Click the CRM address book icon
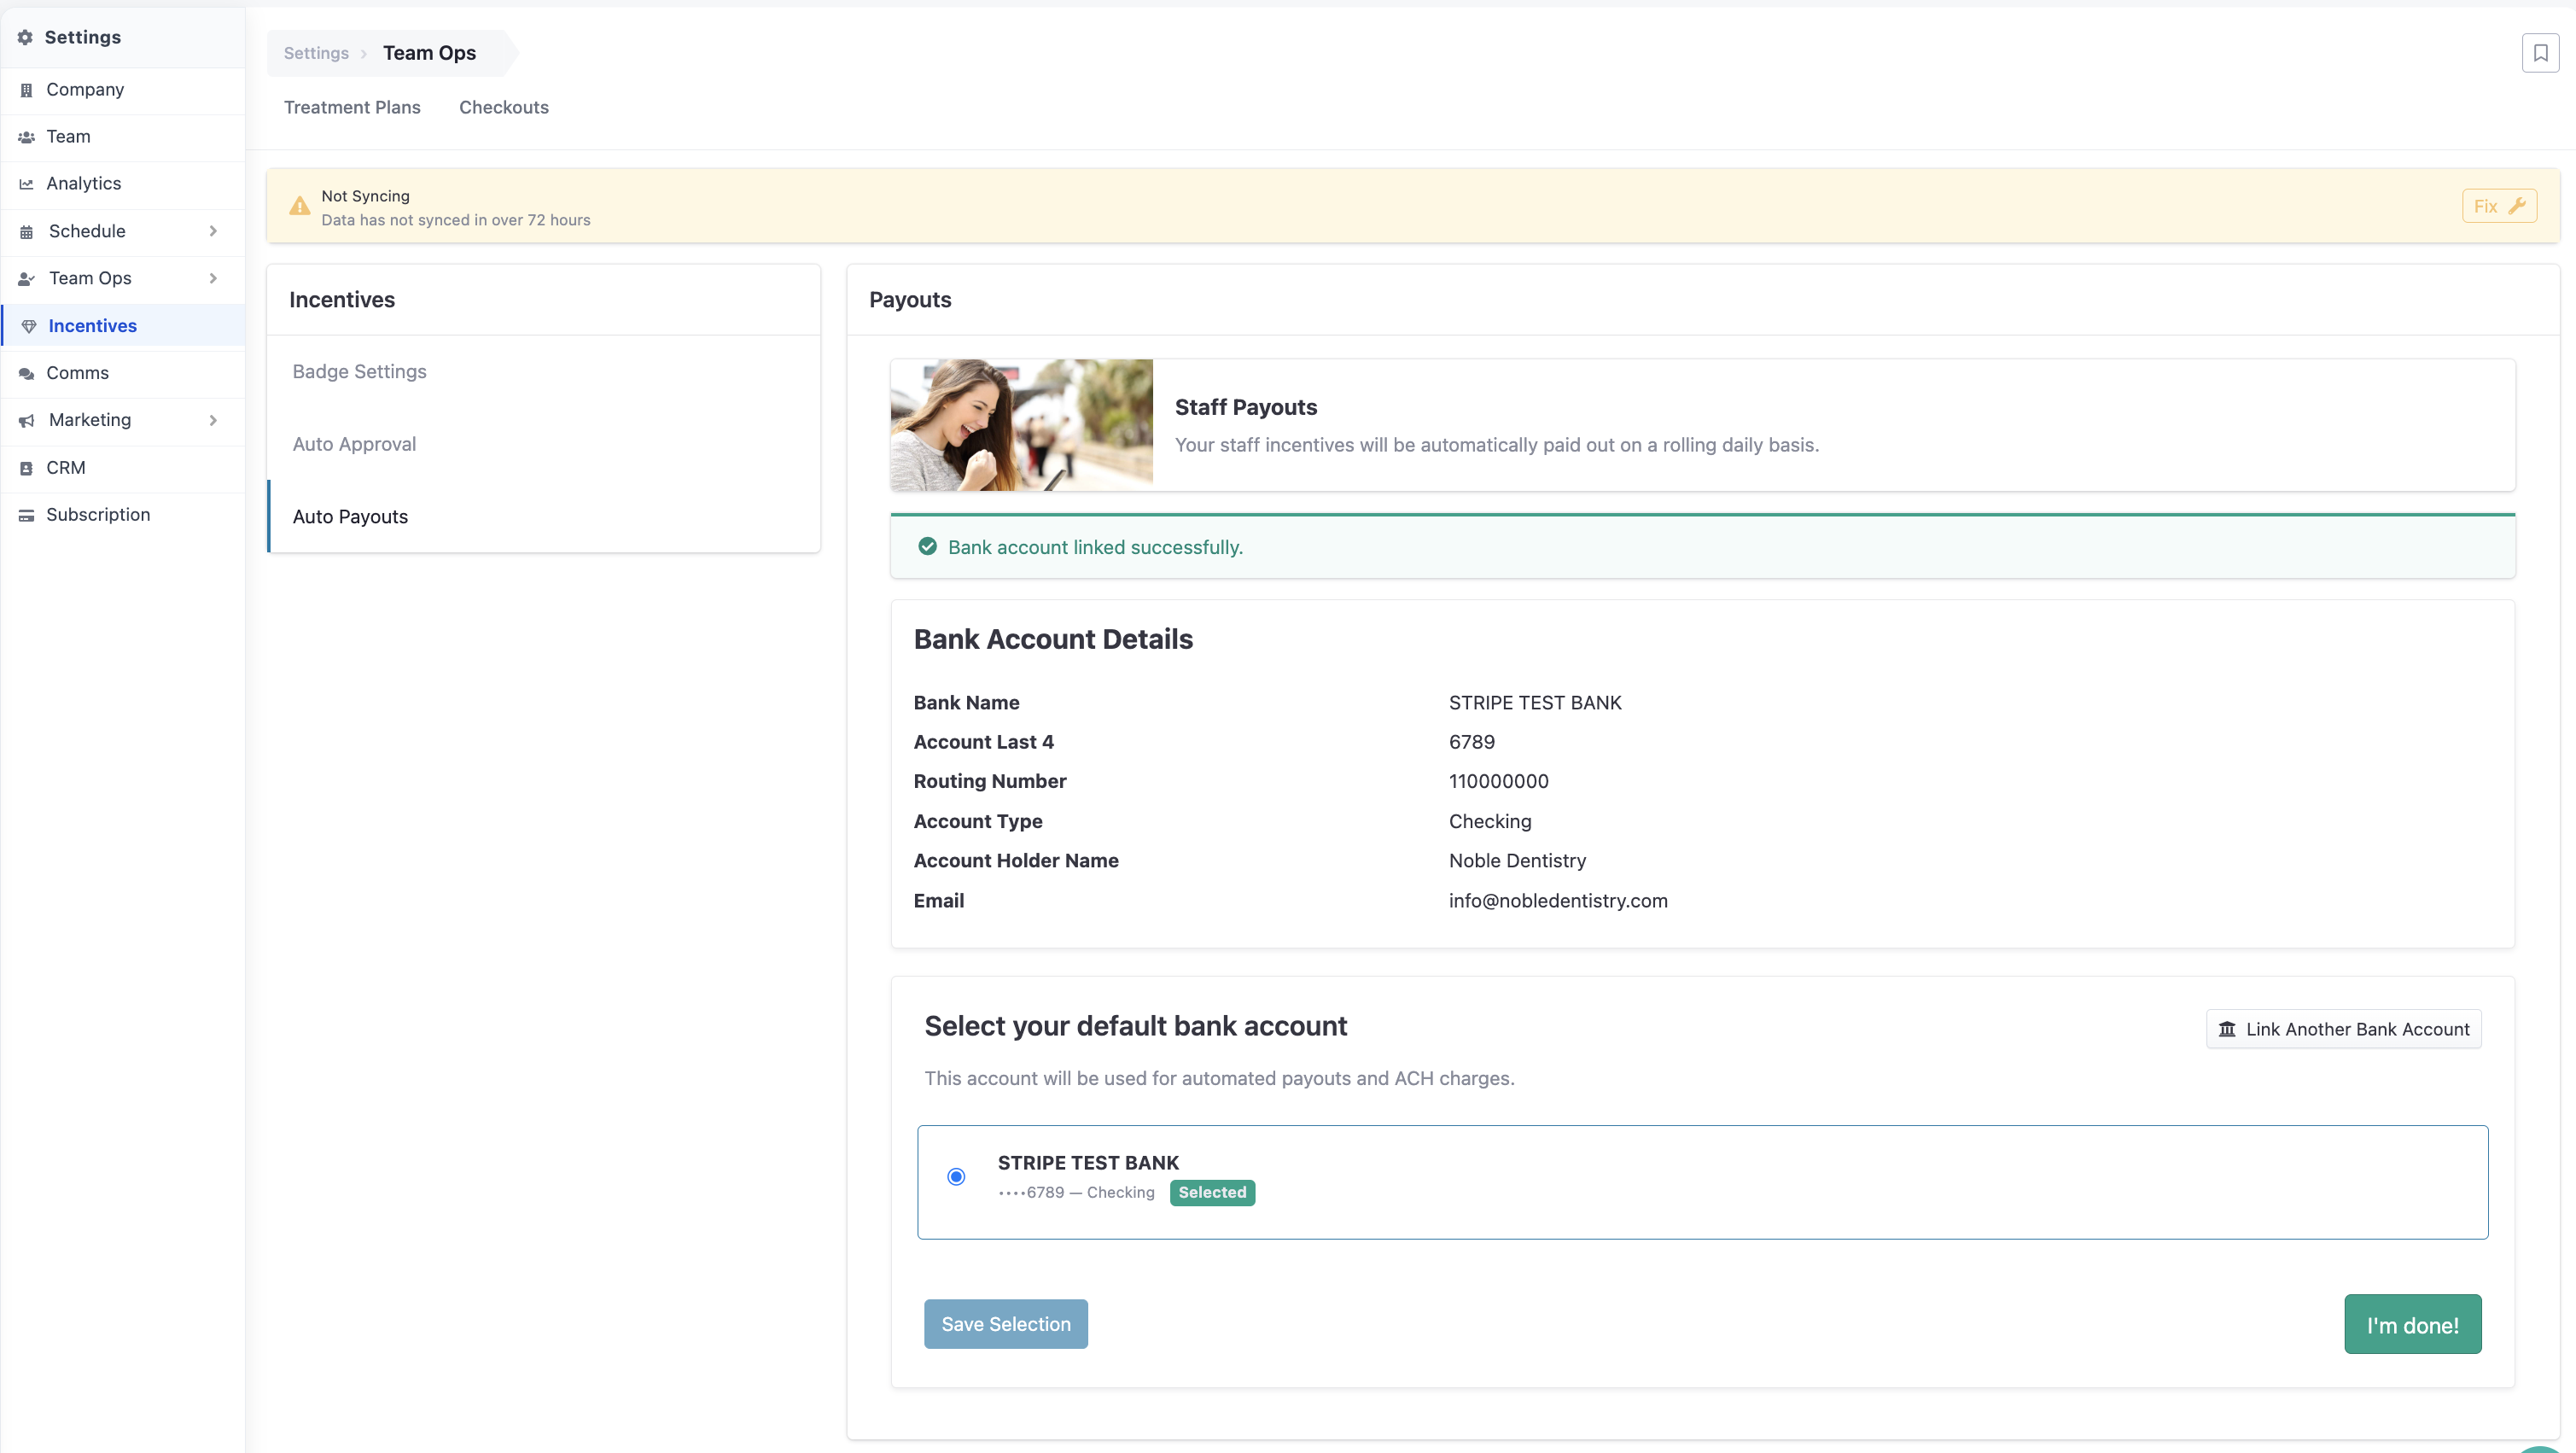The width and height of the screenshot is (2576, 1453). click(x=27, y=468)
